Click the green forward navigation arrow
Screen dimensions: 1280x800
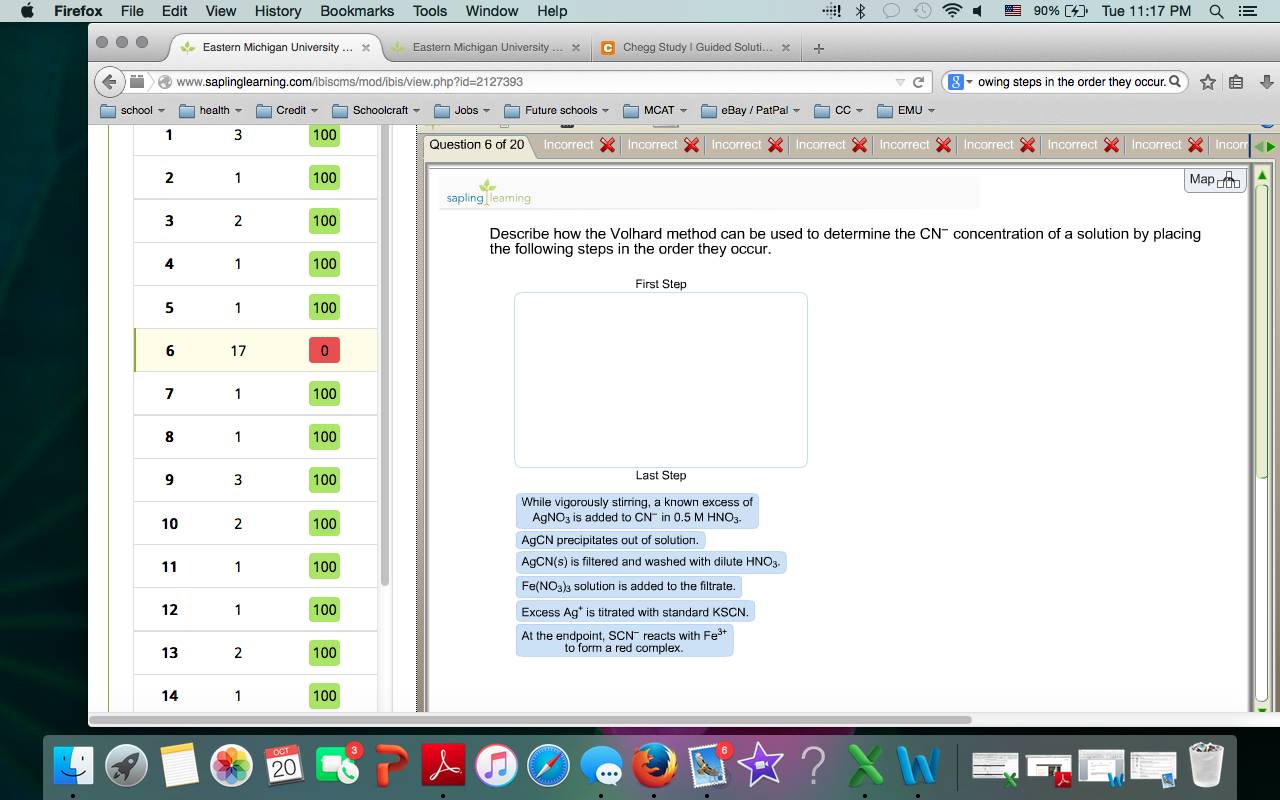[x=1270, y=146]
